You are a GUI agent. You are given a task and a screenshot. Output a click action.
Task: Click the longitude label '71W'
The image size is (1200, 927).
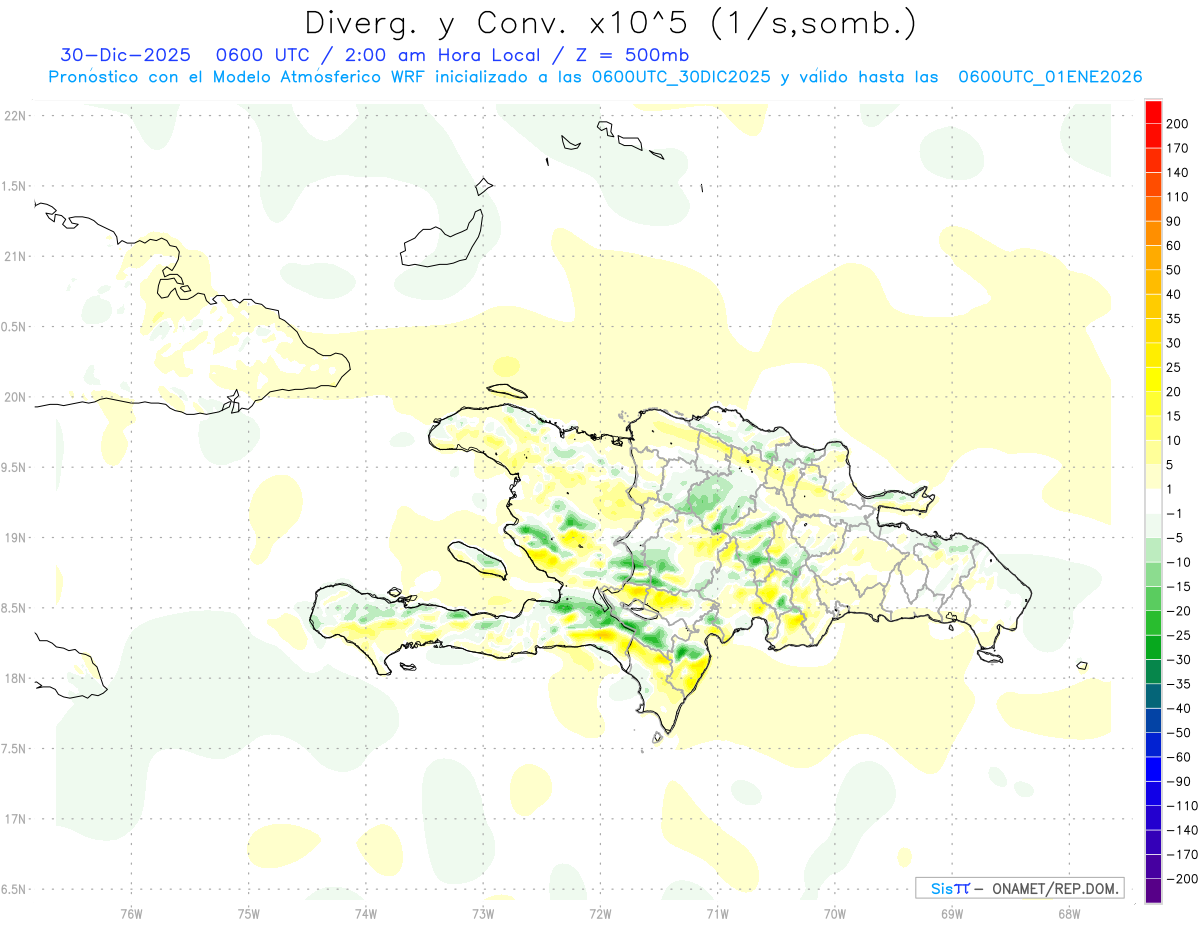click(717, 913)
